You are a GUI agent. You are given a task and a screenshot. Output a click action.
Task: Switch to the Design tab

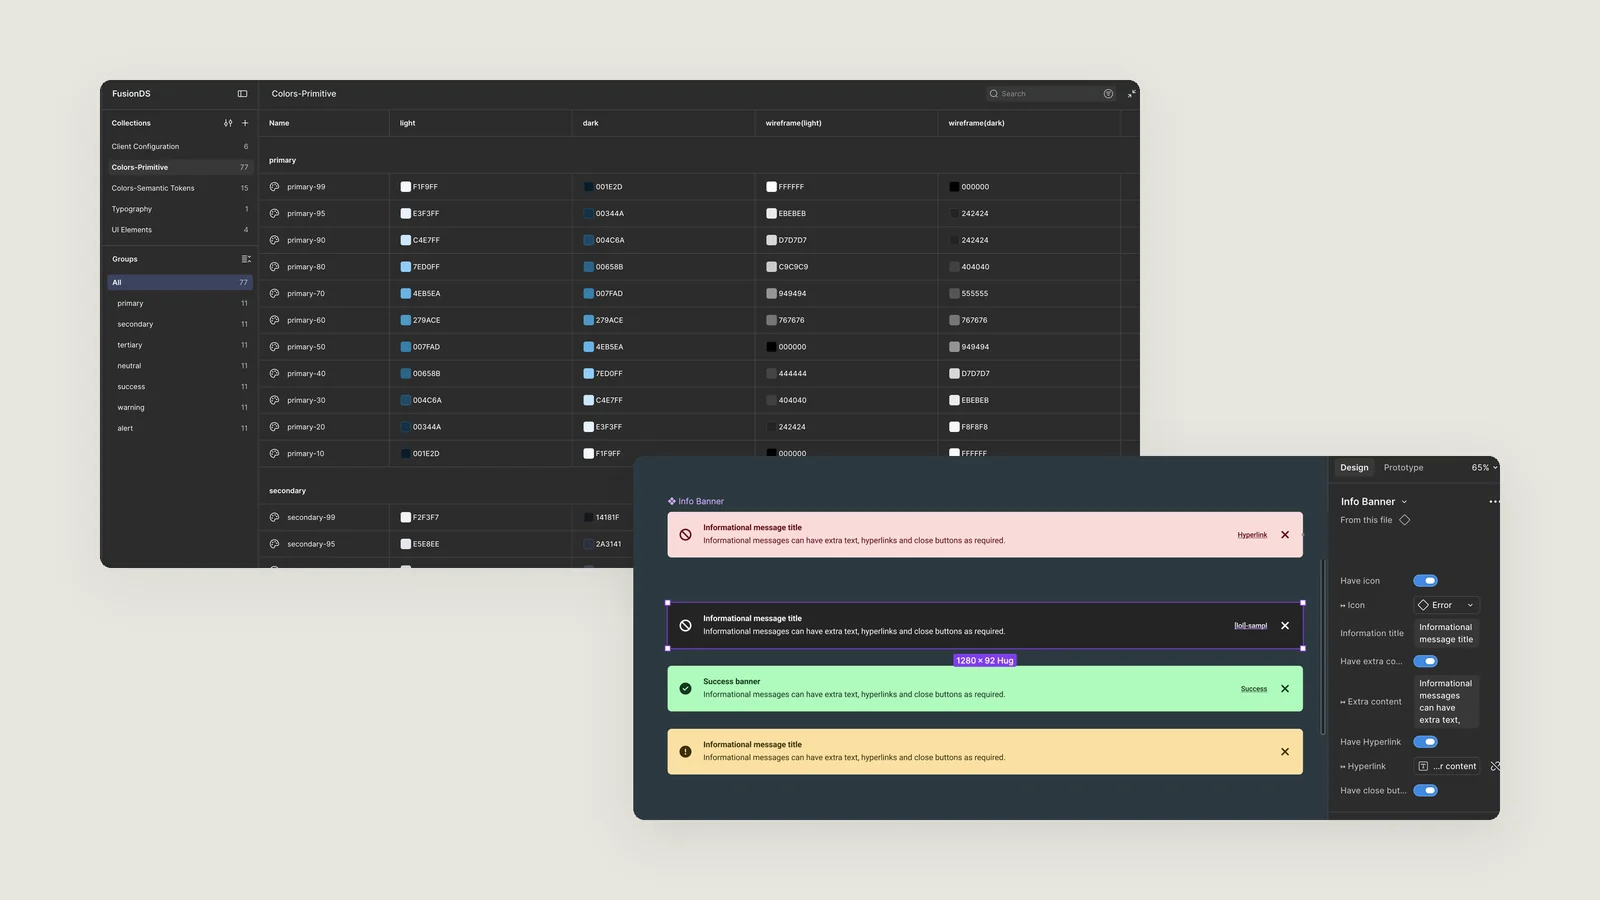tap(1354, 468)
